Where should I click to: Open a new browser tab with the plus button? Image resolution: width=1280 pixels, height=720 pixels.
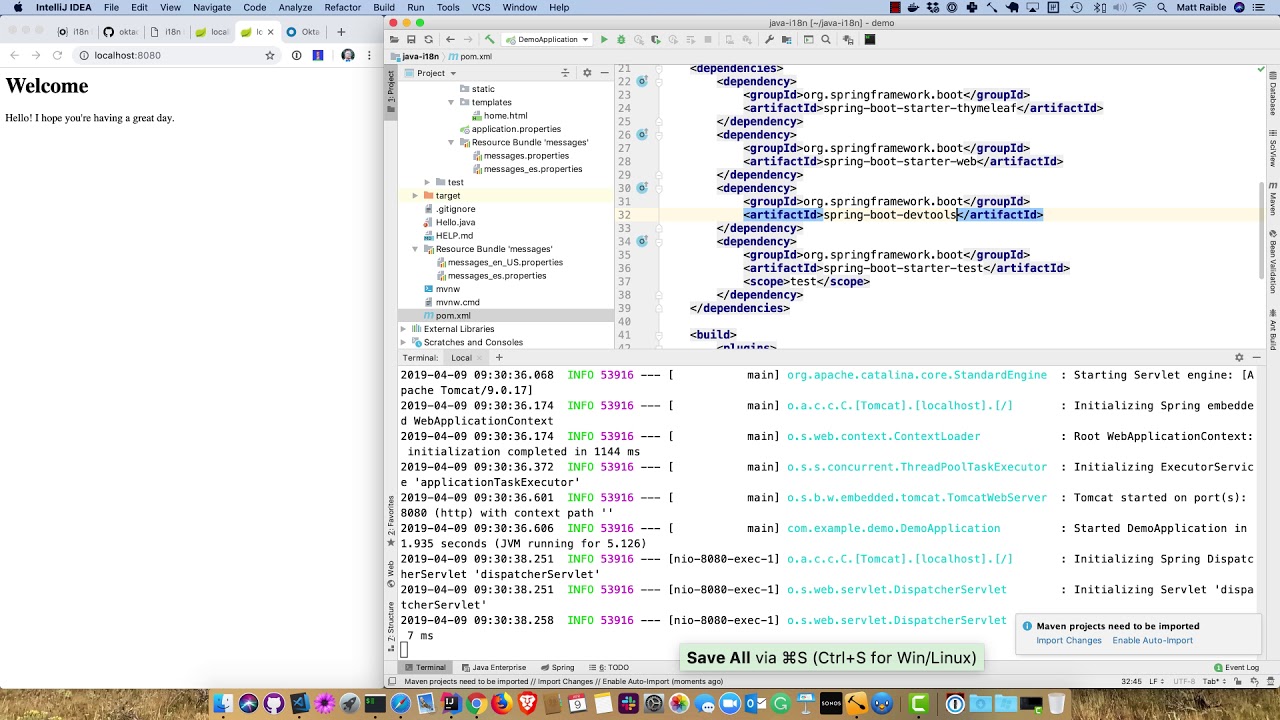[x=341, y=32]
